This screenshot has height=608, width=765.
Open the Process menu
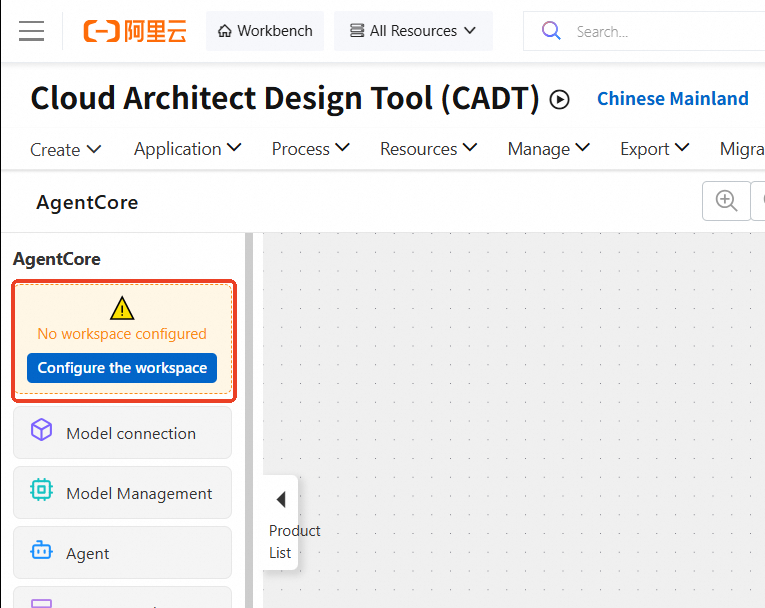pos(311,148)
